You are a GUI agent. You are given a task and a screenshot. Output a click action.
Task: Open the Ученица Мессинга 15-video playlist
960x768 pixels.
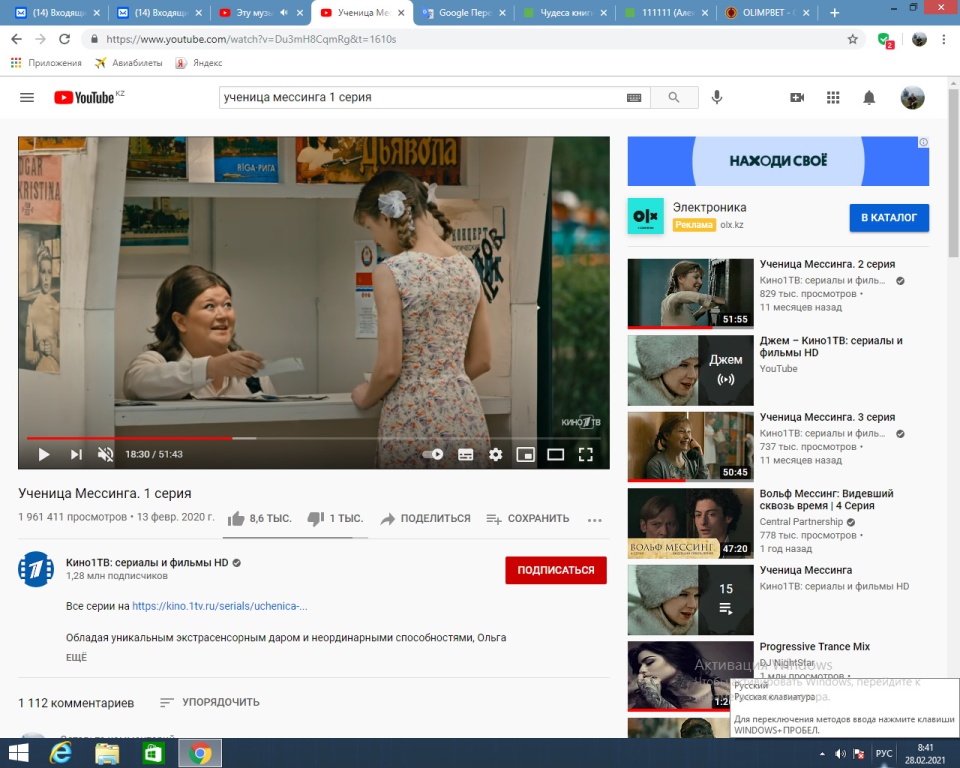(691, 600)
